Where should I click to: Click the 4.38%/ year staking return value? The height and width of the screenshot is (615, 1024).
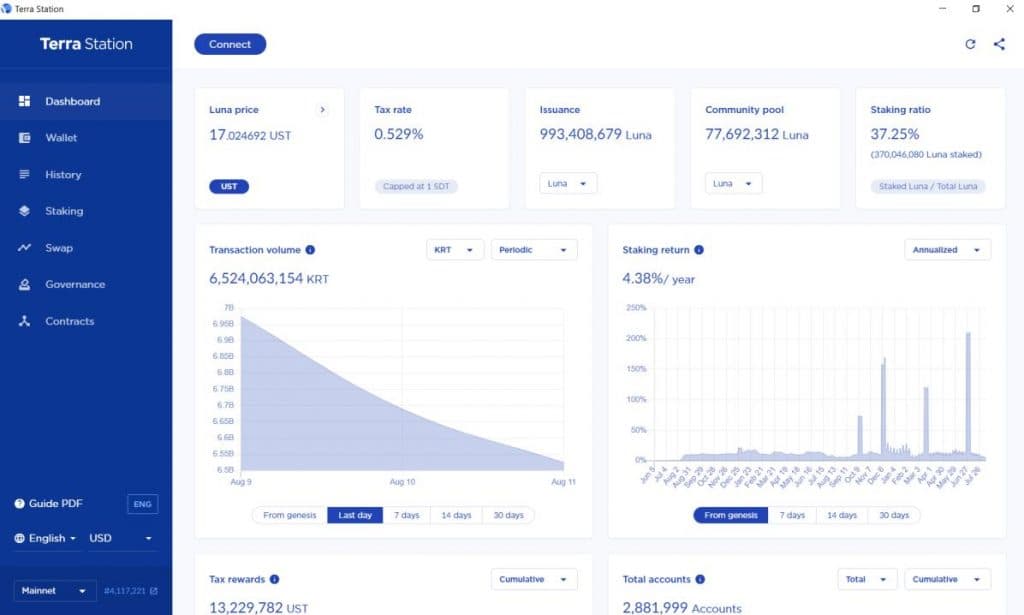click(x=658, y=279)
